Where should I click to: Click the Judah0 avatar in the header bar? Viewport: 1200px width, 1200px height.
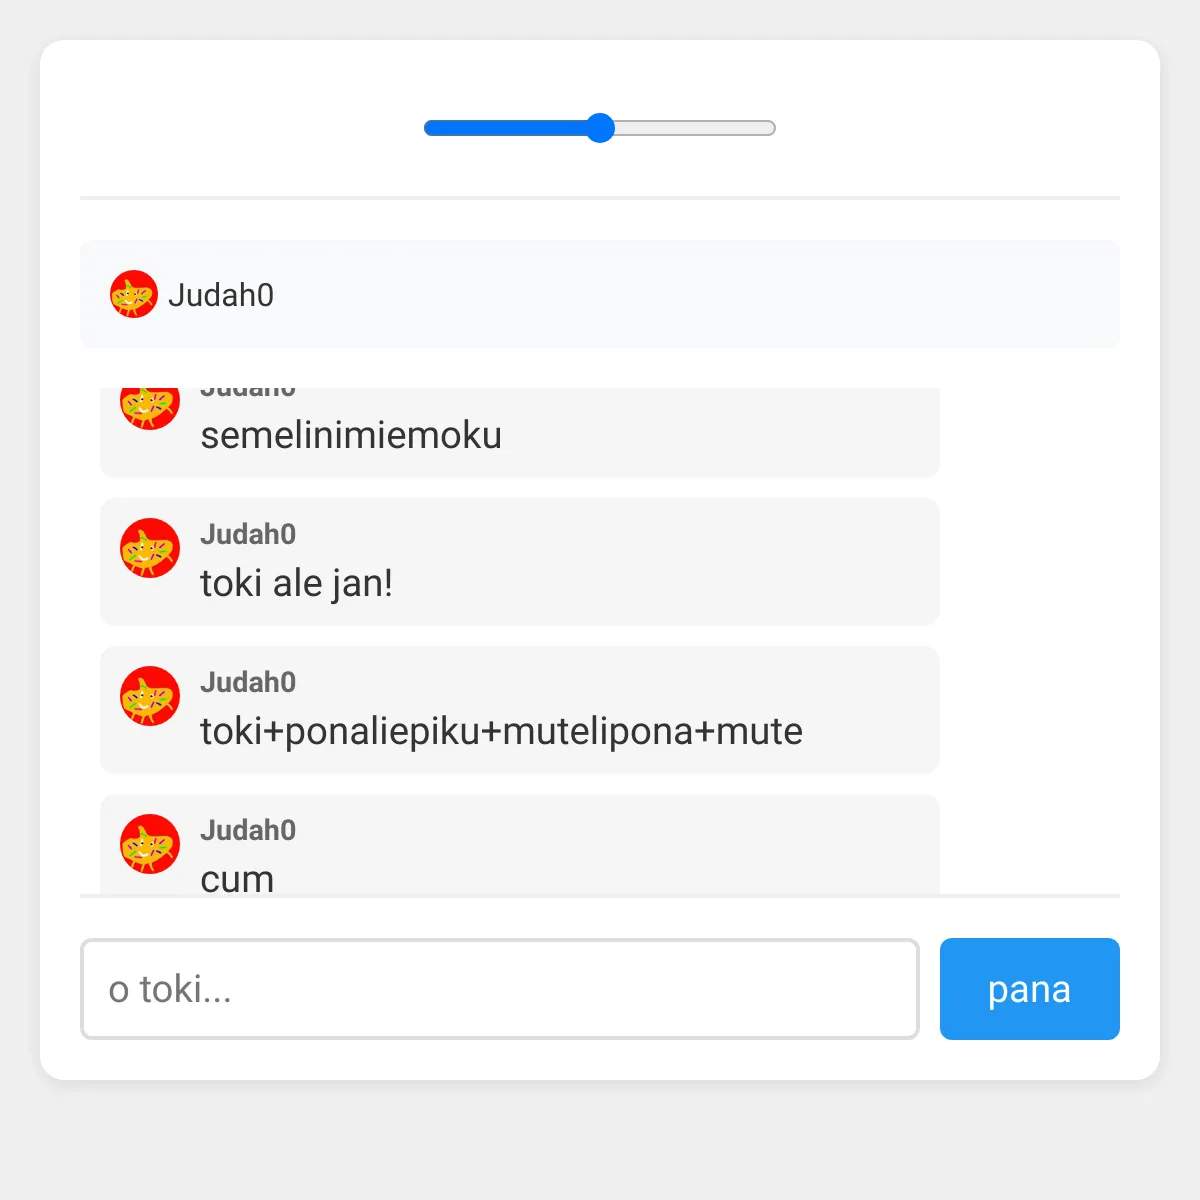tap(134, 294)
